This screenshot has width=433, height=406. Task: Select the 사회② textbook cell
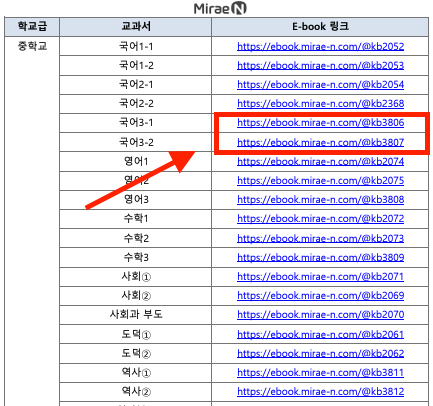click(x=136, y=295)
